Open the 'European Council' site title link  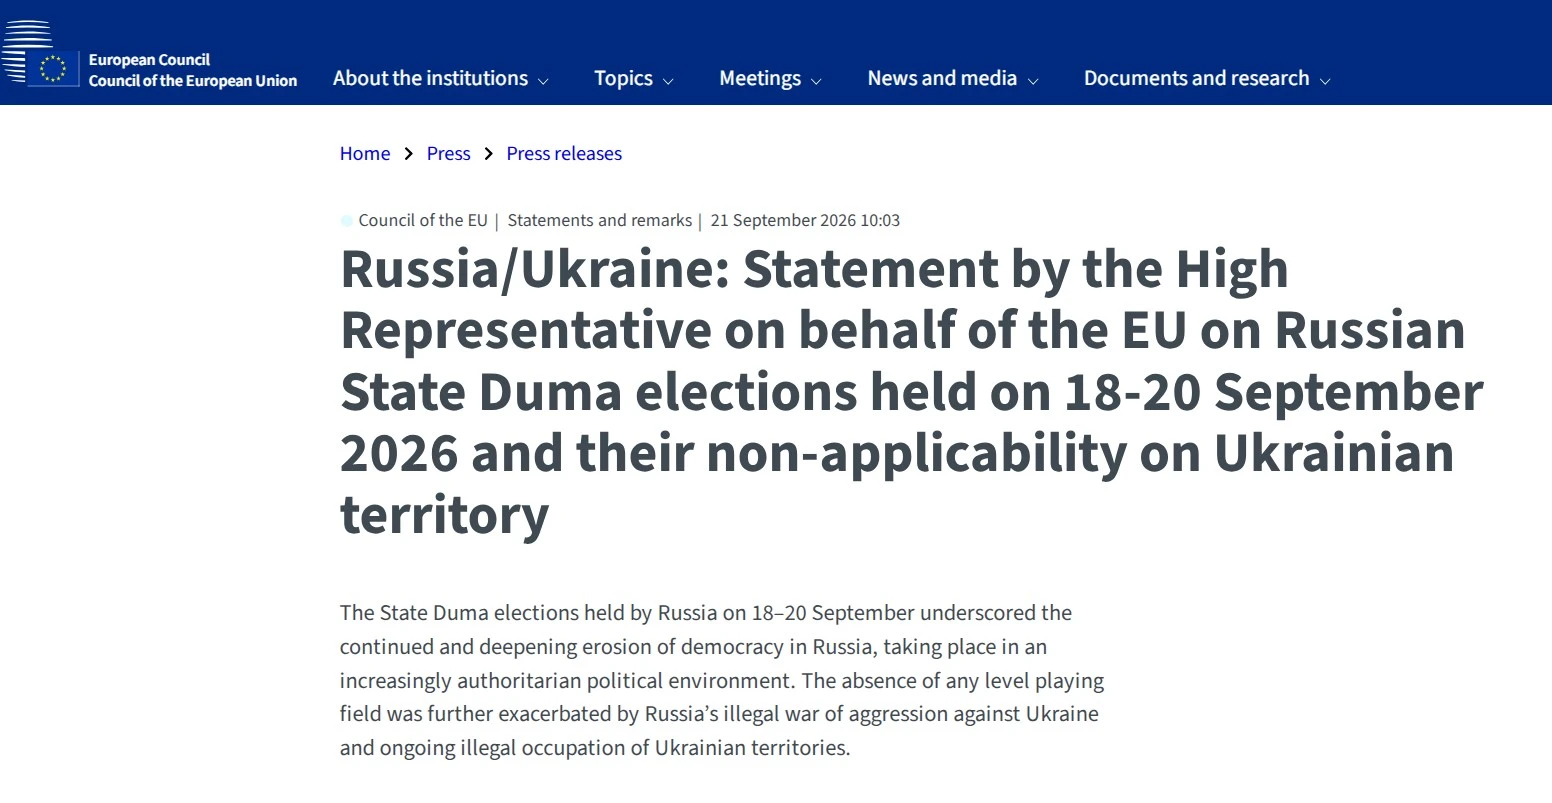(x=149, y=60)
